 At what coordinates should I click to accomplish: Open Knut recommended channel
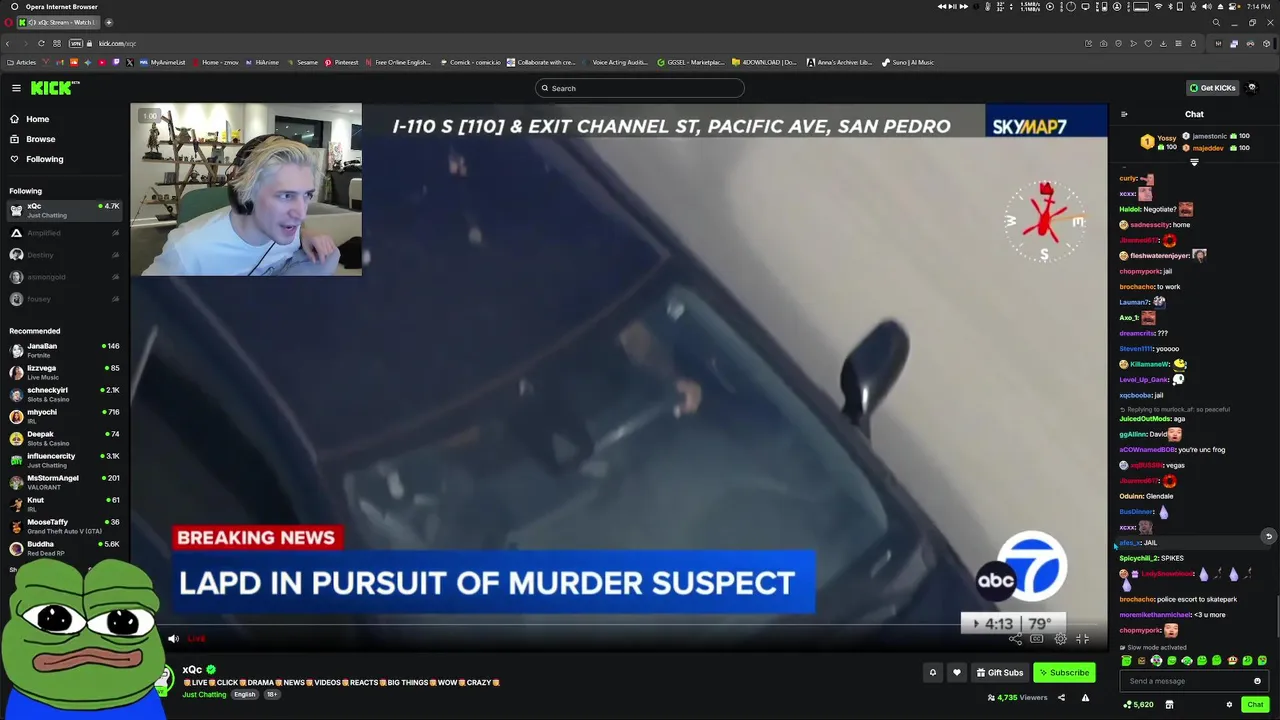[x=64, y=504]
